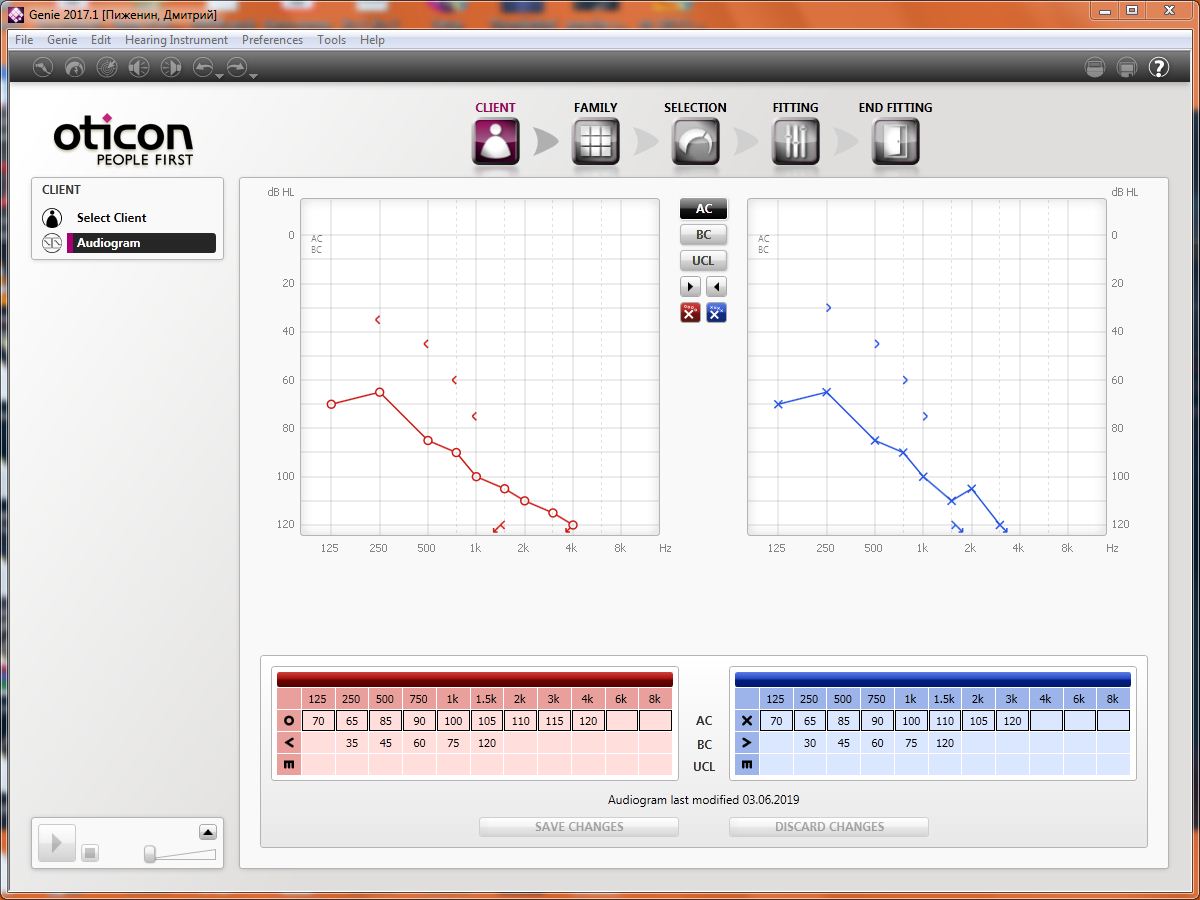Click right ear BC 1.5k value 120
This screenshot has height=900, width=1200.
(487, 743)
